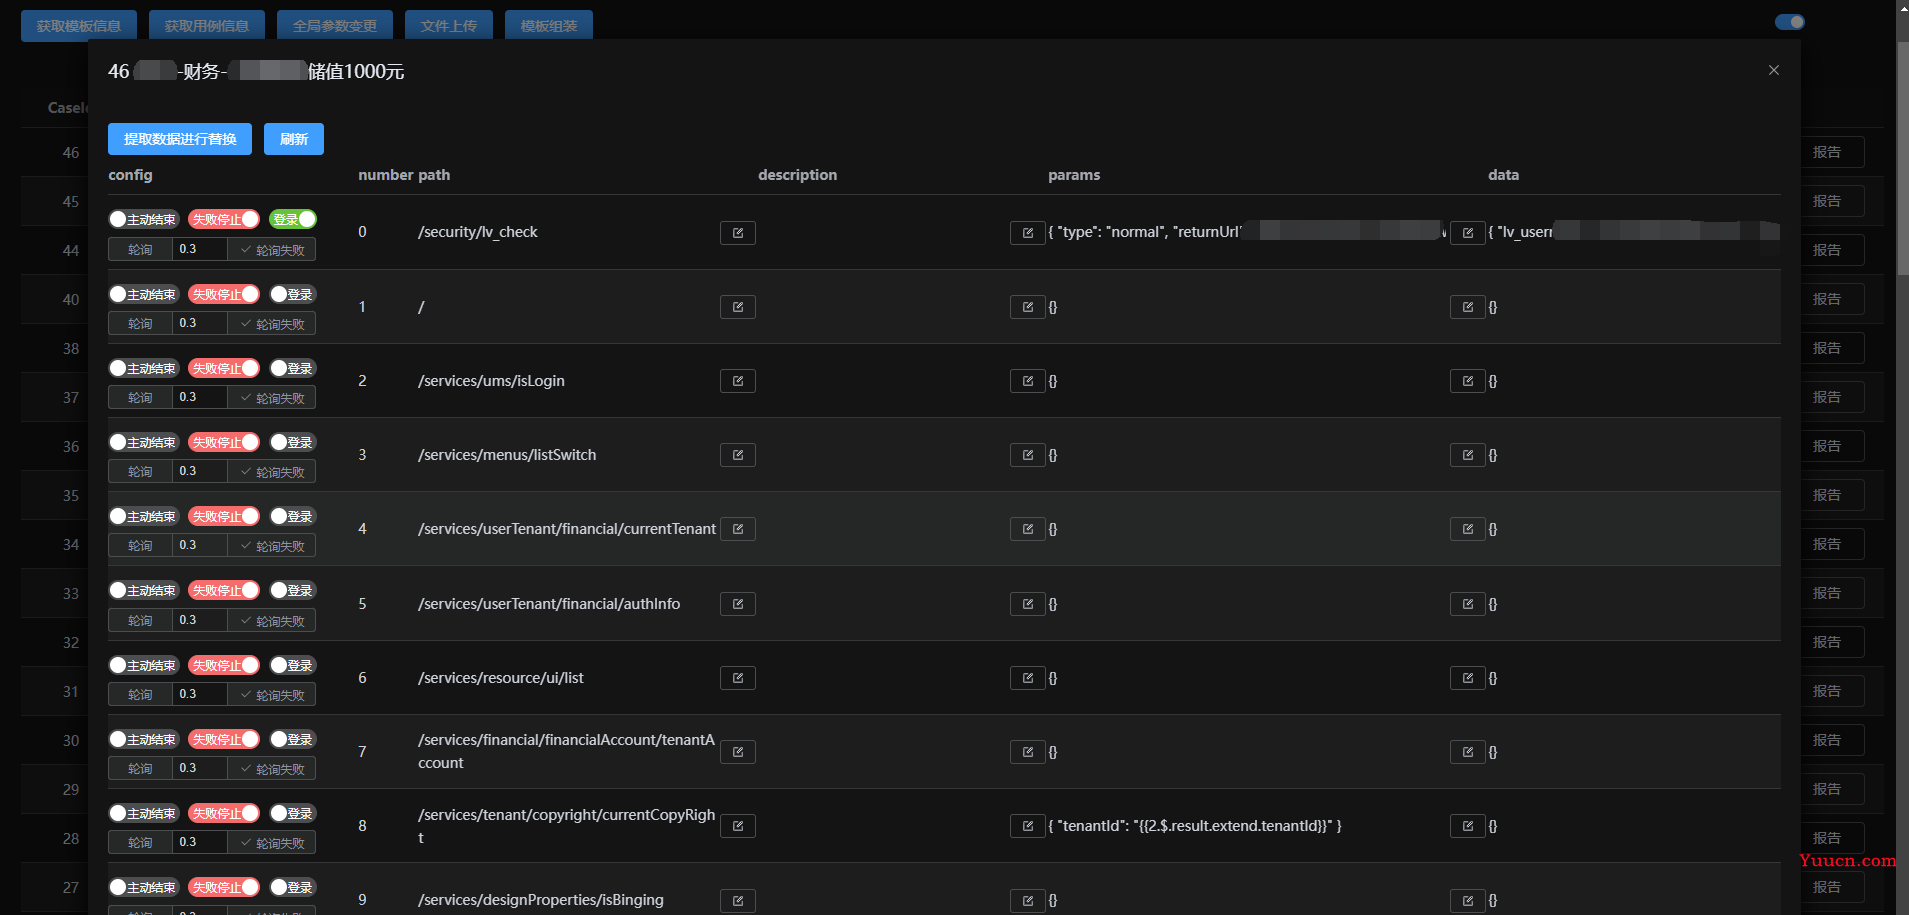Click 轮询 button in row 3

pos(140,471)
